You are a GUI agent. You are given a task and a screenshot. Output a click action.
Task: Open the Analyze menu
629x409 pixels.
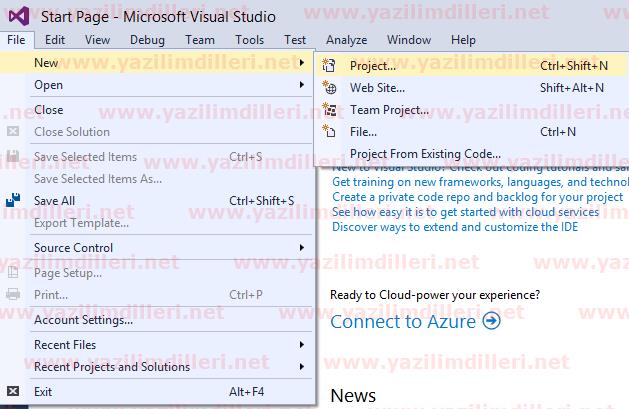click(x=346, y=40)
